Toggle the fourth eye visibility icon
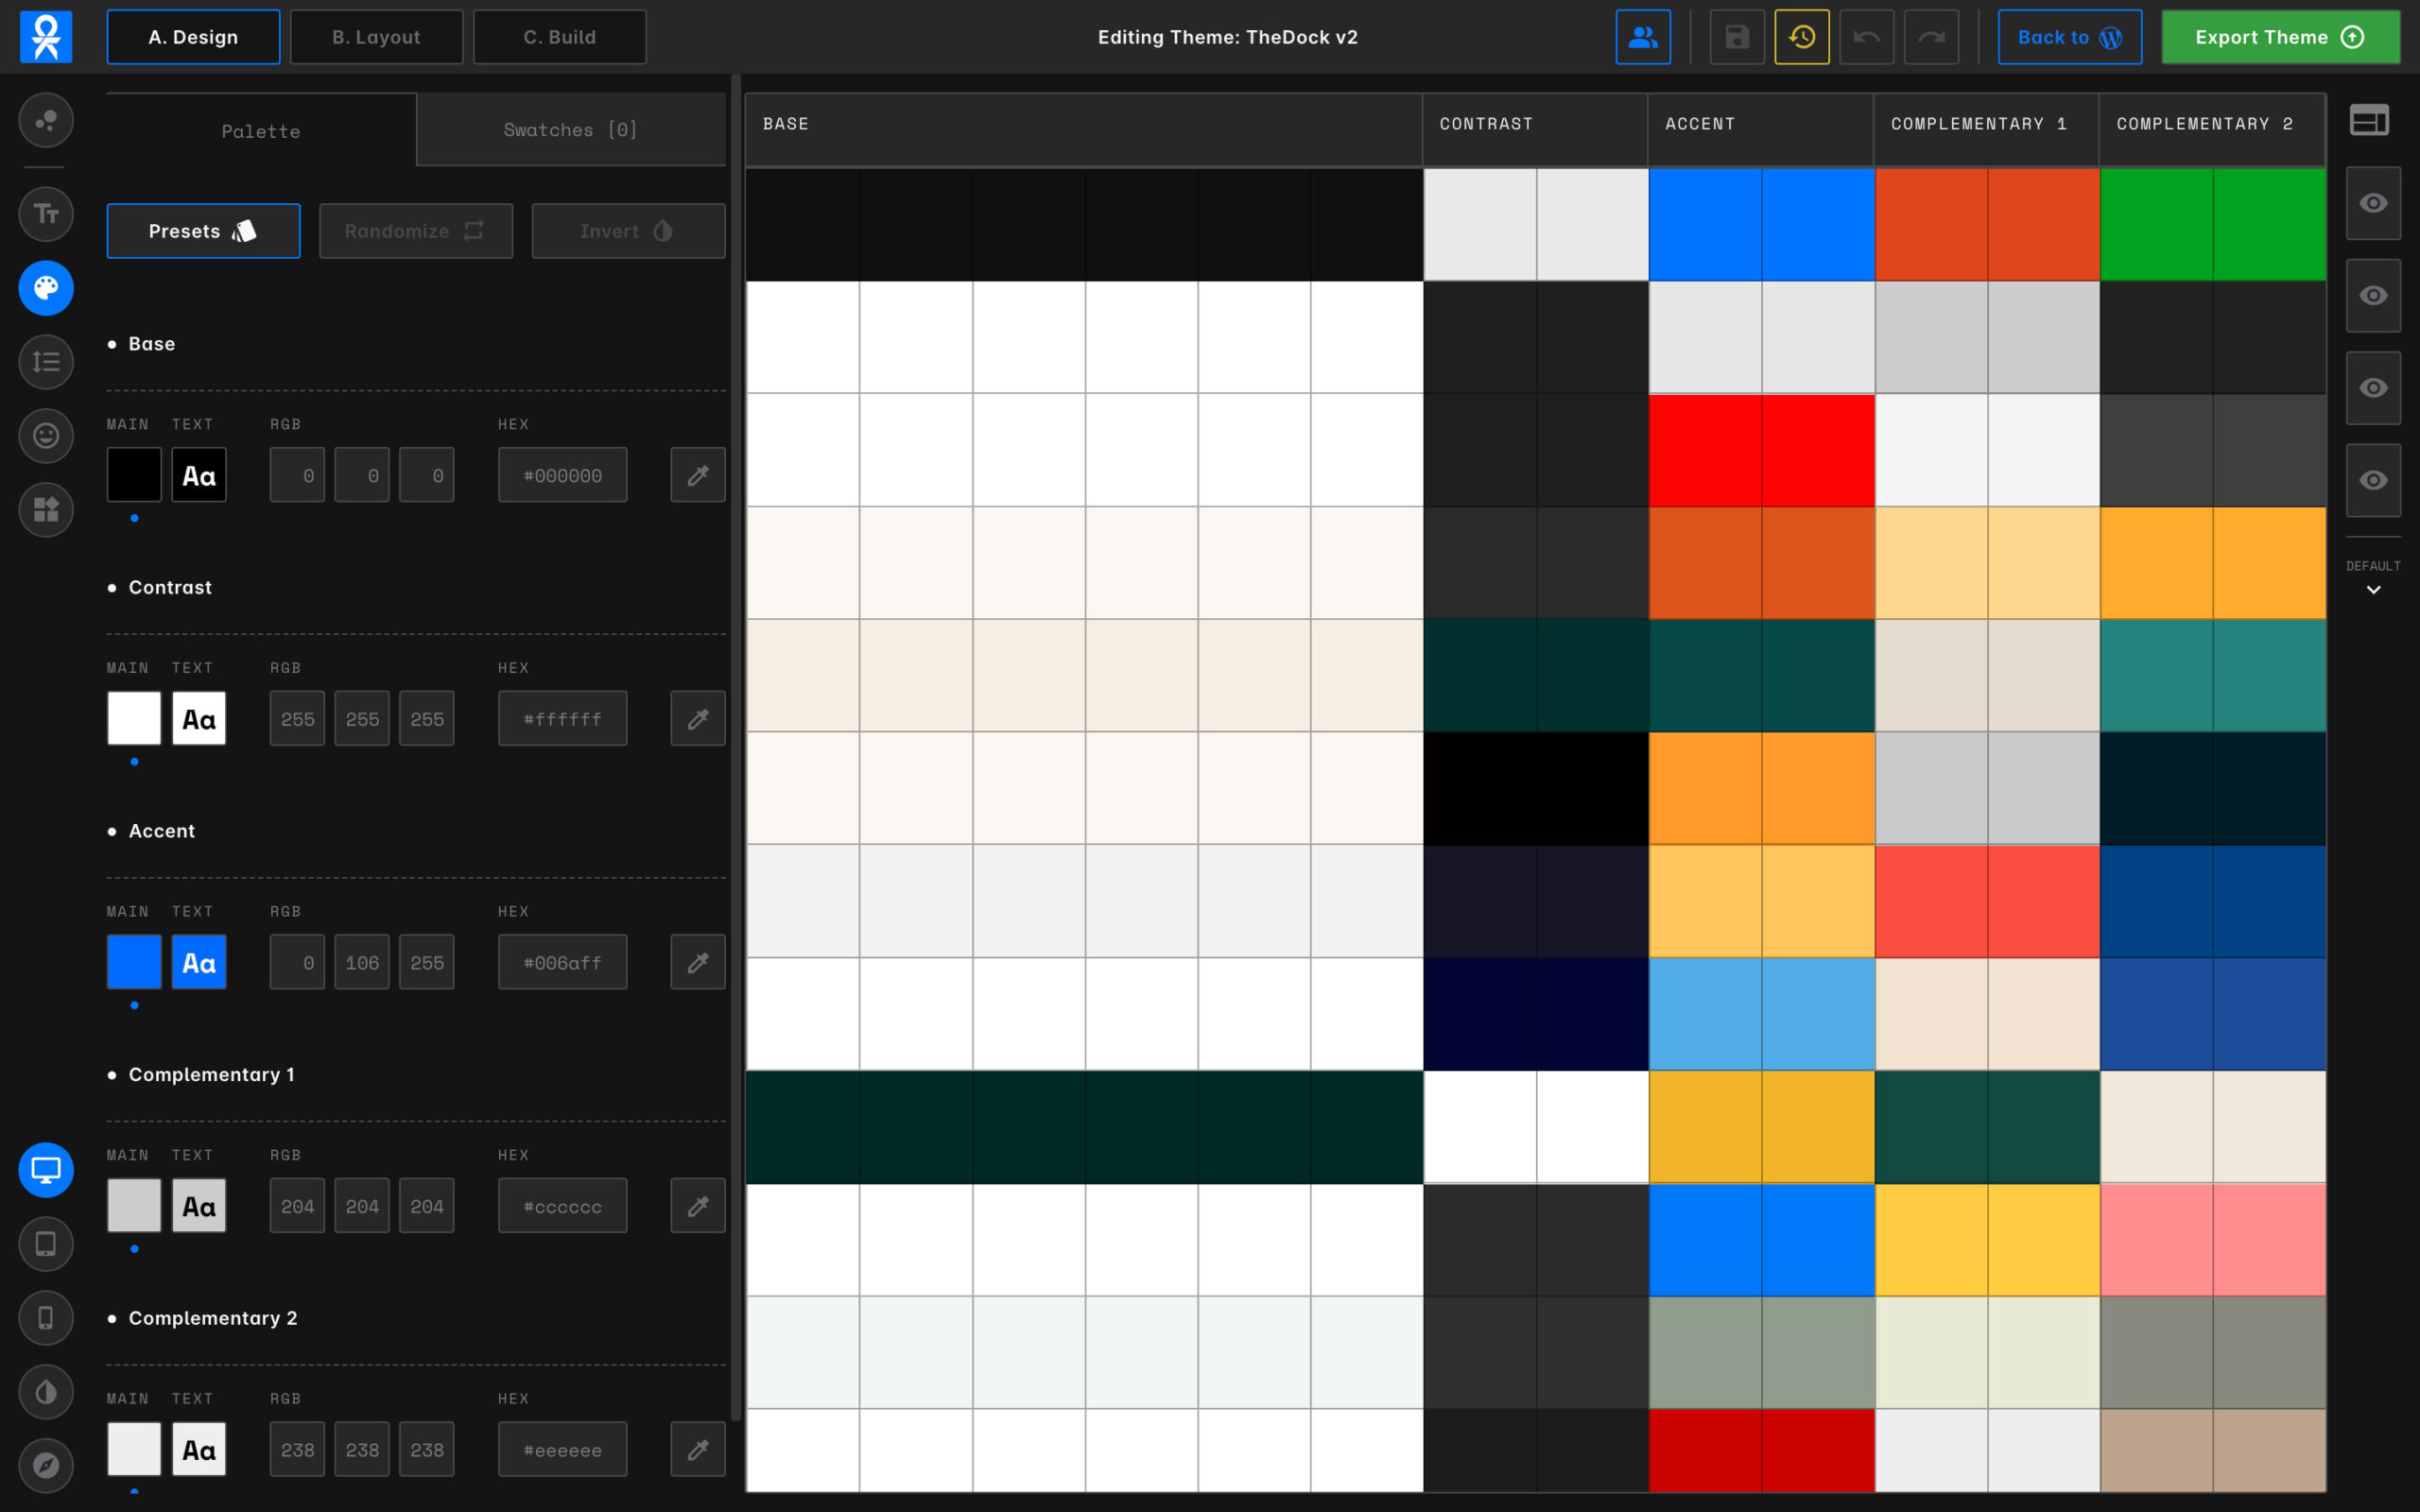 coord(2372,481)
